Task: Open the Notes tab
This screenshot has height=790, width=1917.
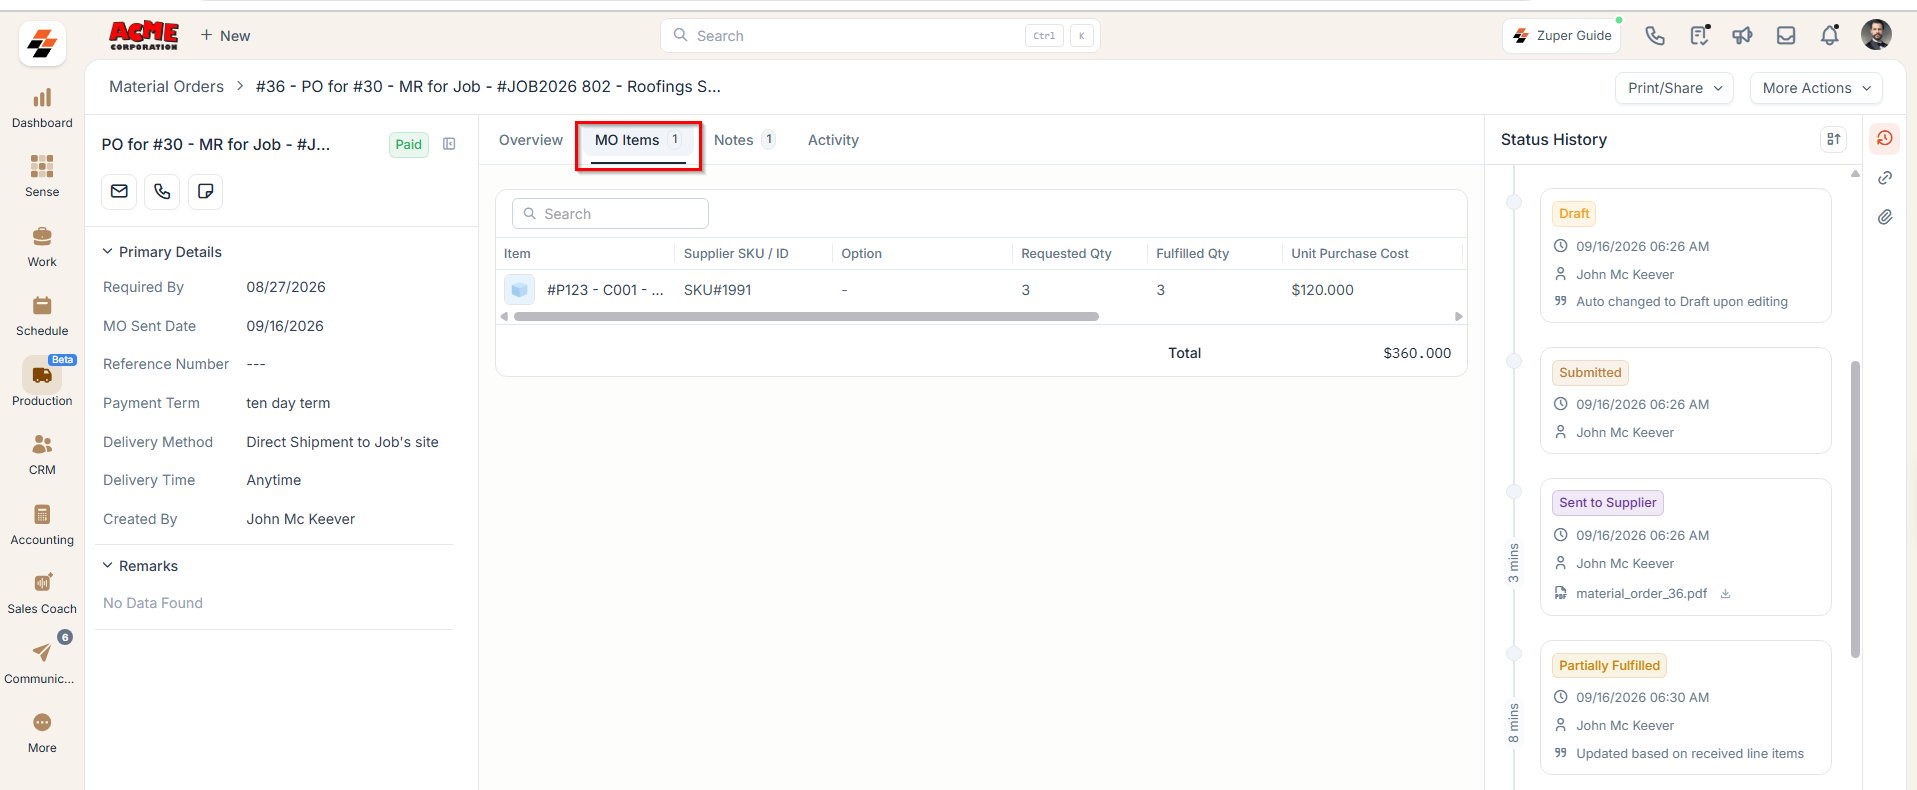Action: click(x=745, y=140)
